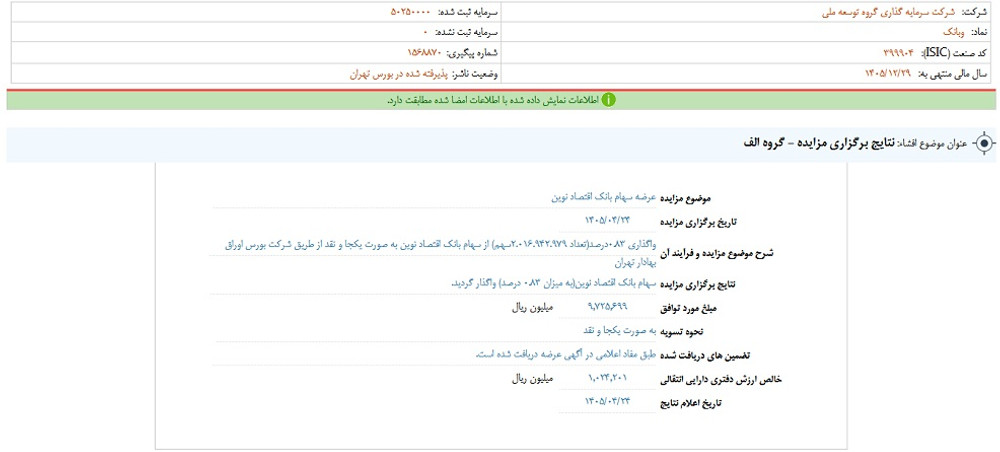The image size is (1000, 452).
Task: Click میلیون ریال unit beside net book value
Action: tap(533, 379)
